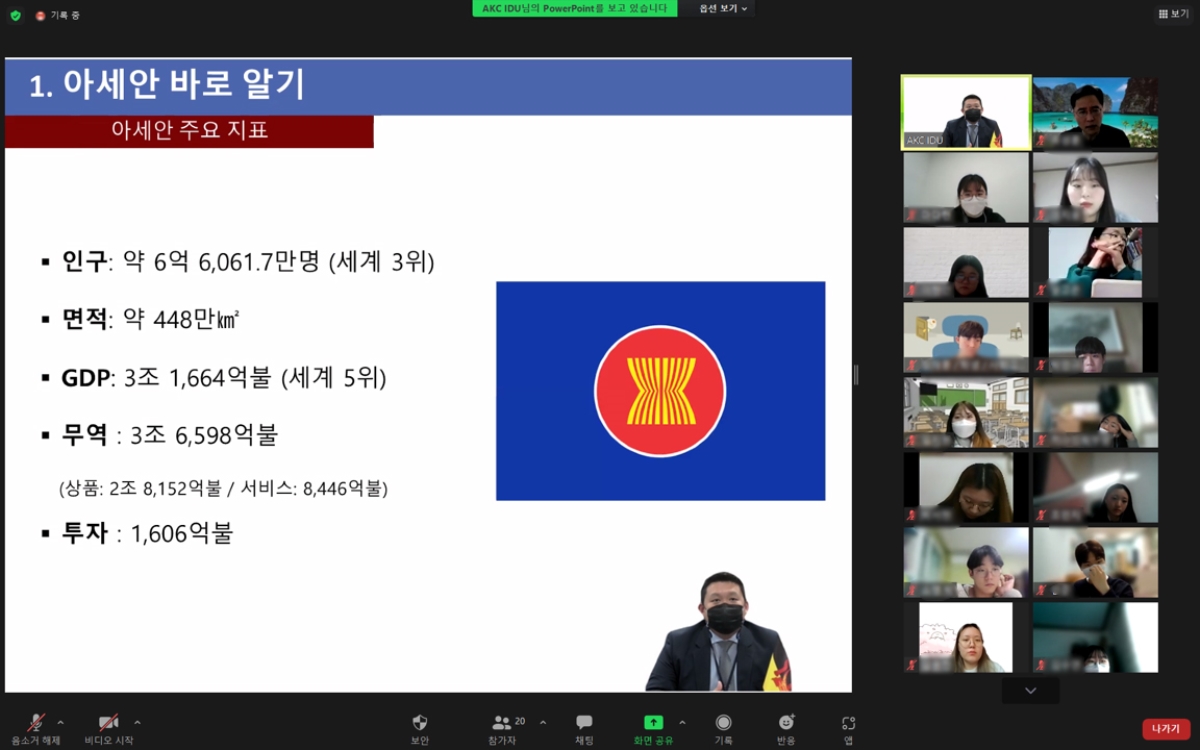Open the 옵션 보기 dropdown
The width and height of the screenshot is (1200, 750).
click(722, 8)
